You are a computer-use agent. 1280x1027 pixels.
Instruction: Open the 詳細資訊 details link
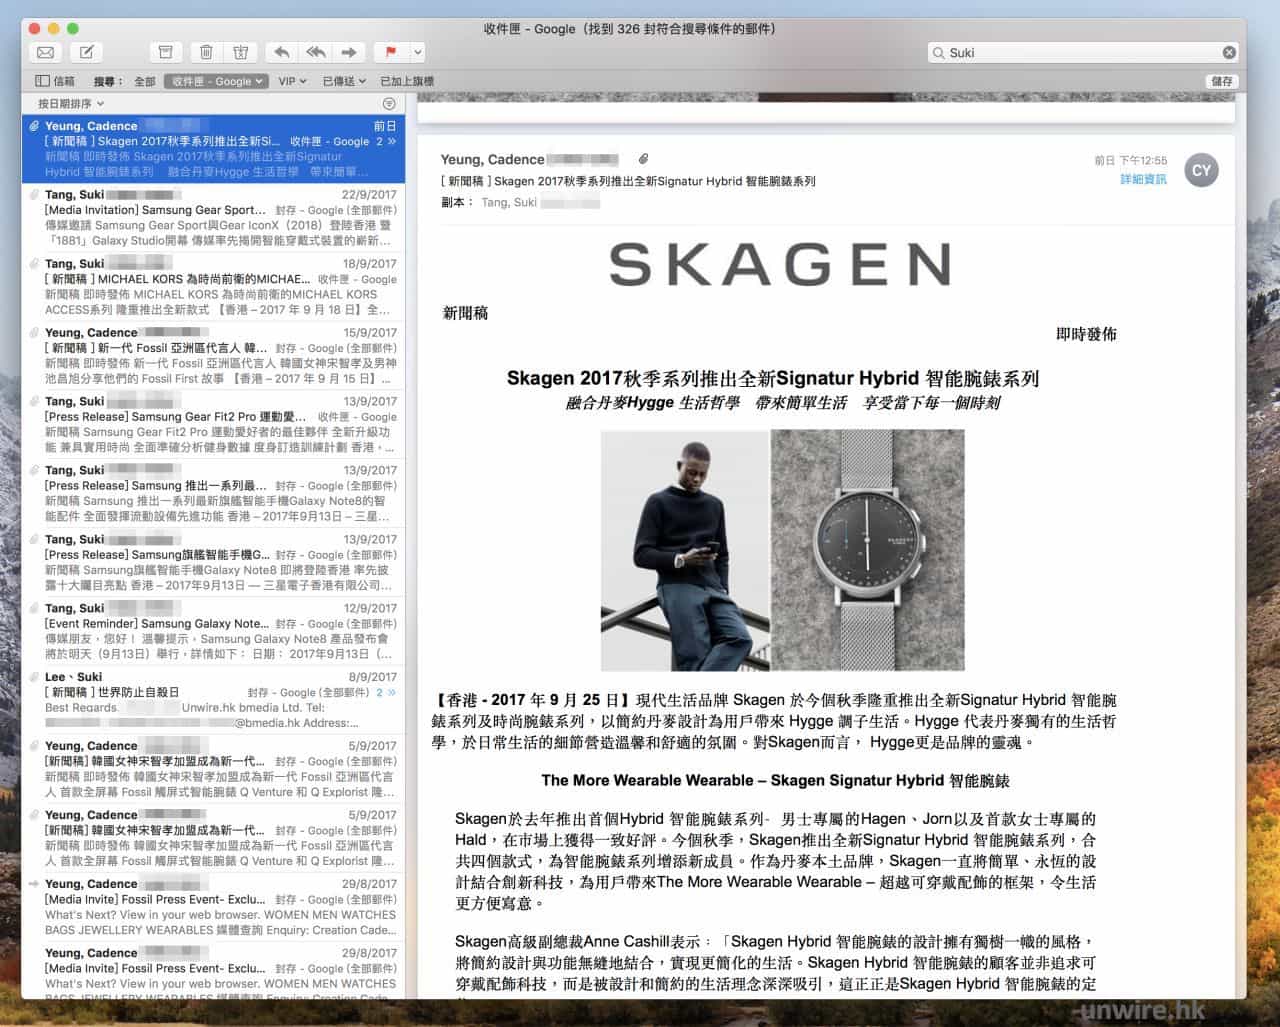pos(1143,179)
